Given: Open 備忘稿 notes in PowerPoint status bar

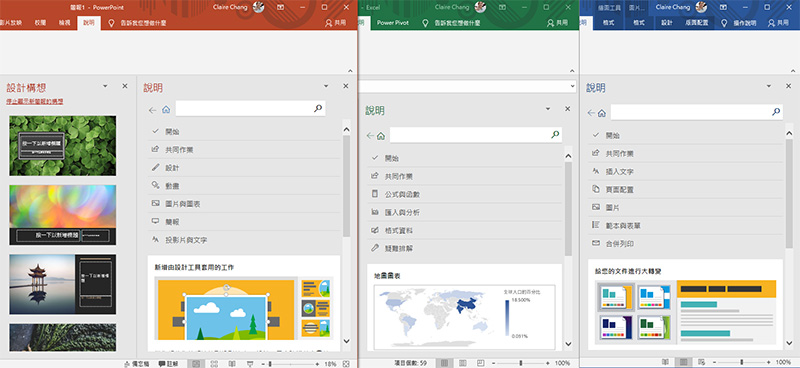Looking at the screenshot, I should point(136,364).
